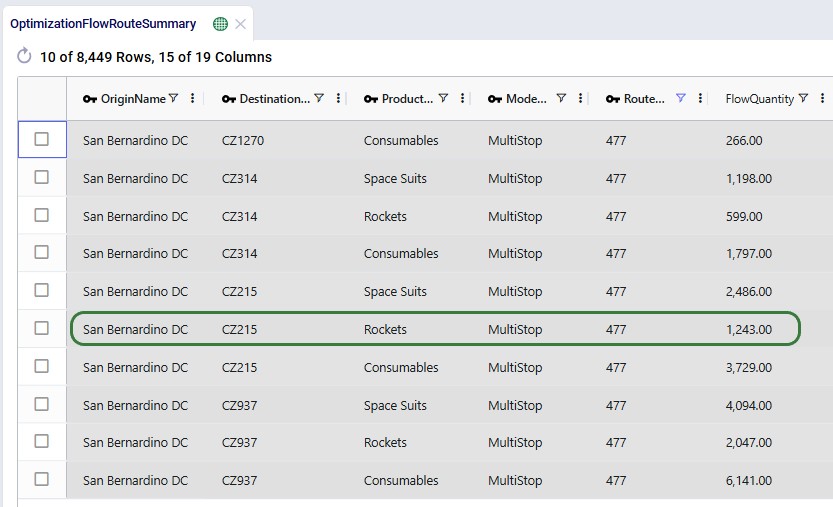Open filter for Product column
Image resolution: width=833 pixels, height=507 pixels.
click(443, 98)
